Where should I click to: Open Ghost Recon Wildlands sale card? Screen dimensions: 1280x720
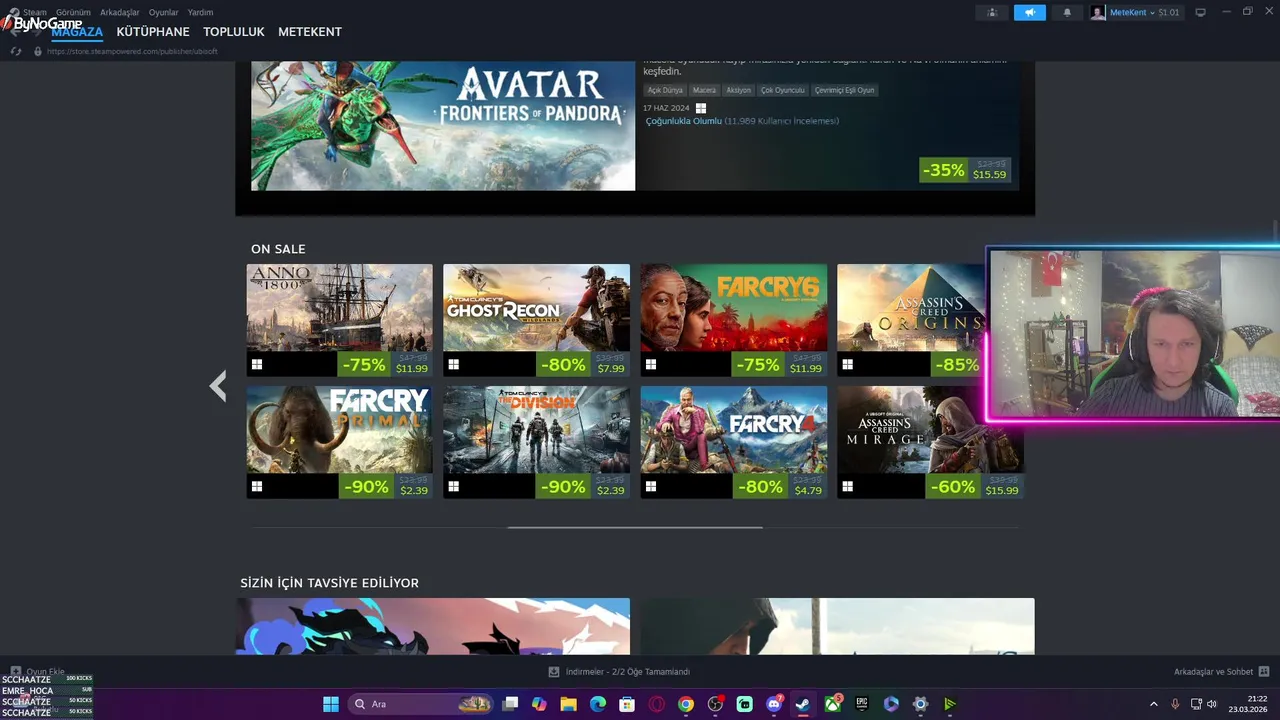coord(536,320)
